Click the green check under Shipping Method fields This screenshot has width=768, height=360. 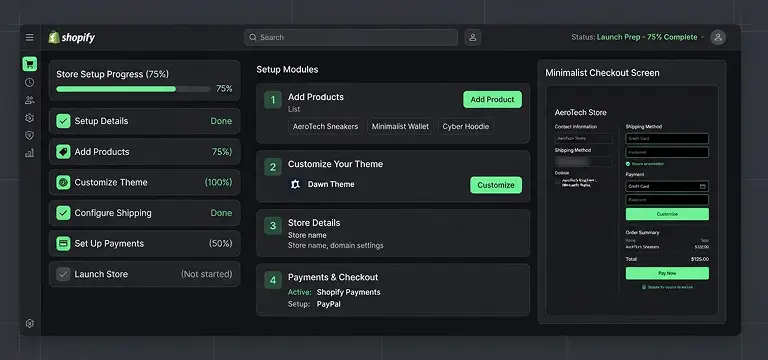coord(628,164)
